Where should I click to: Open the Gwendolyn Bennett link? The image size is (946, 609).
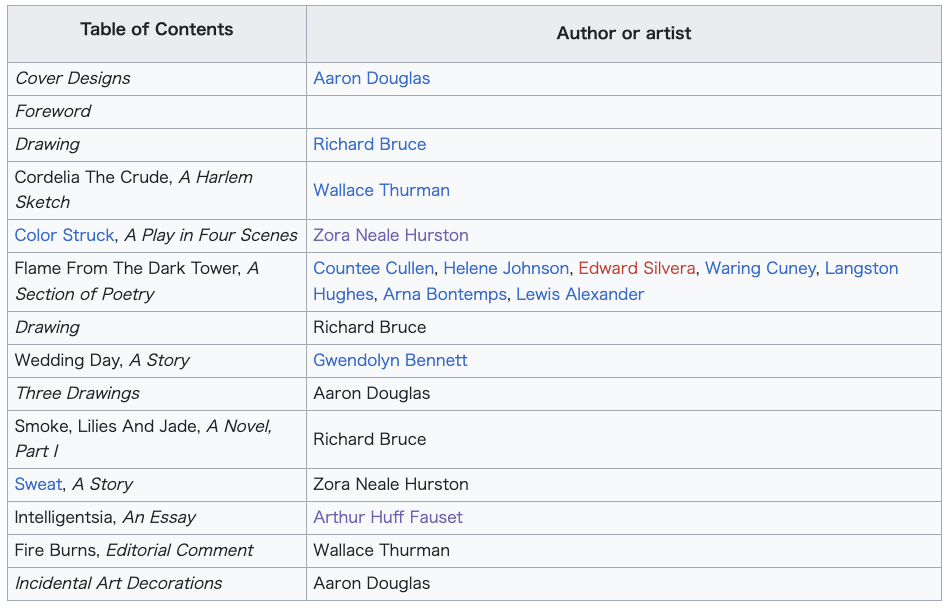point(390,360)
